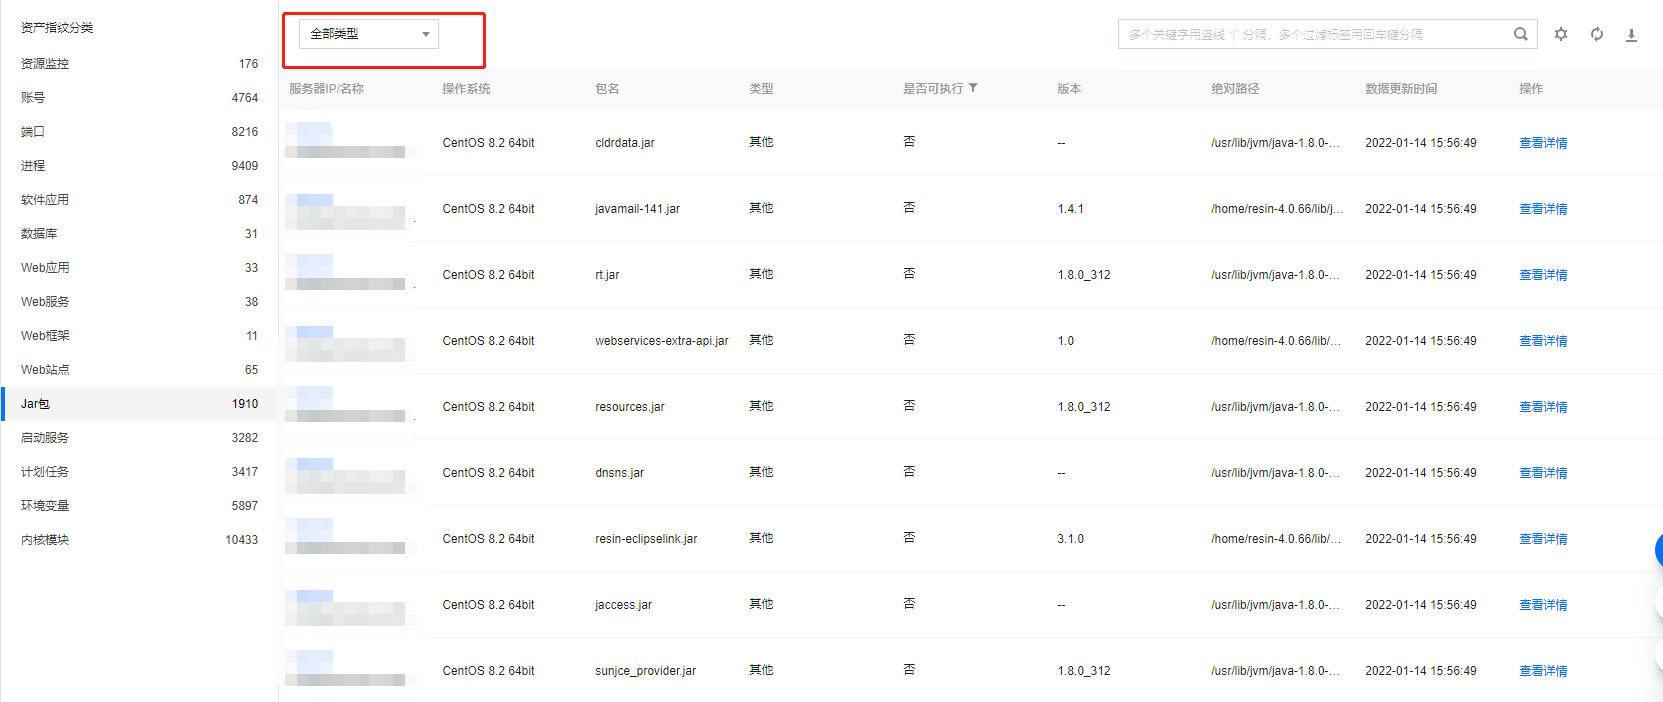Select the 内核模块 category

coord(45,540)
